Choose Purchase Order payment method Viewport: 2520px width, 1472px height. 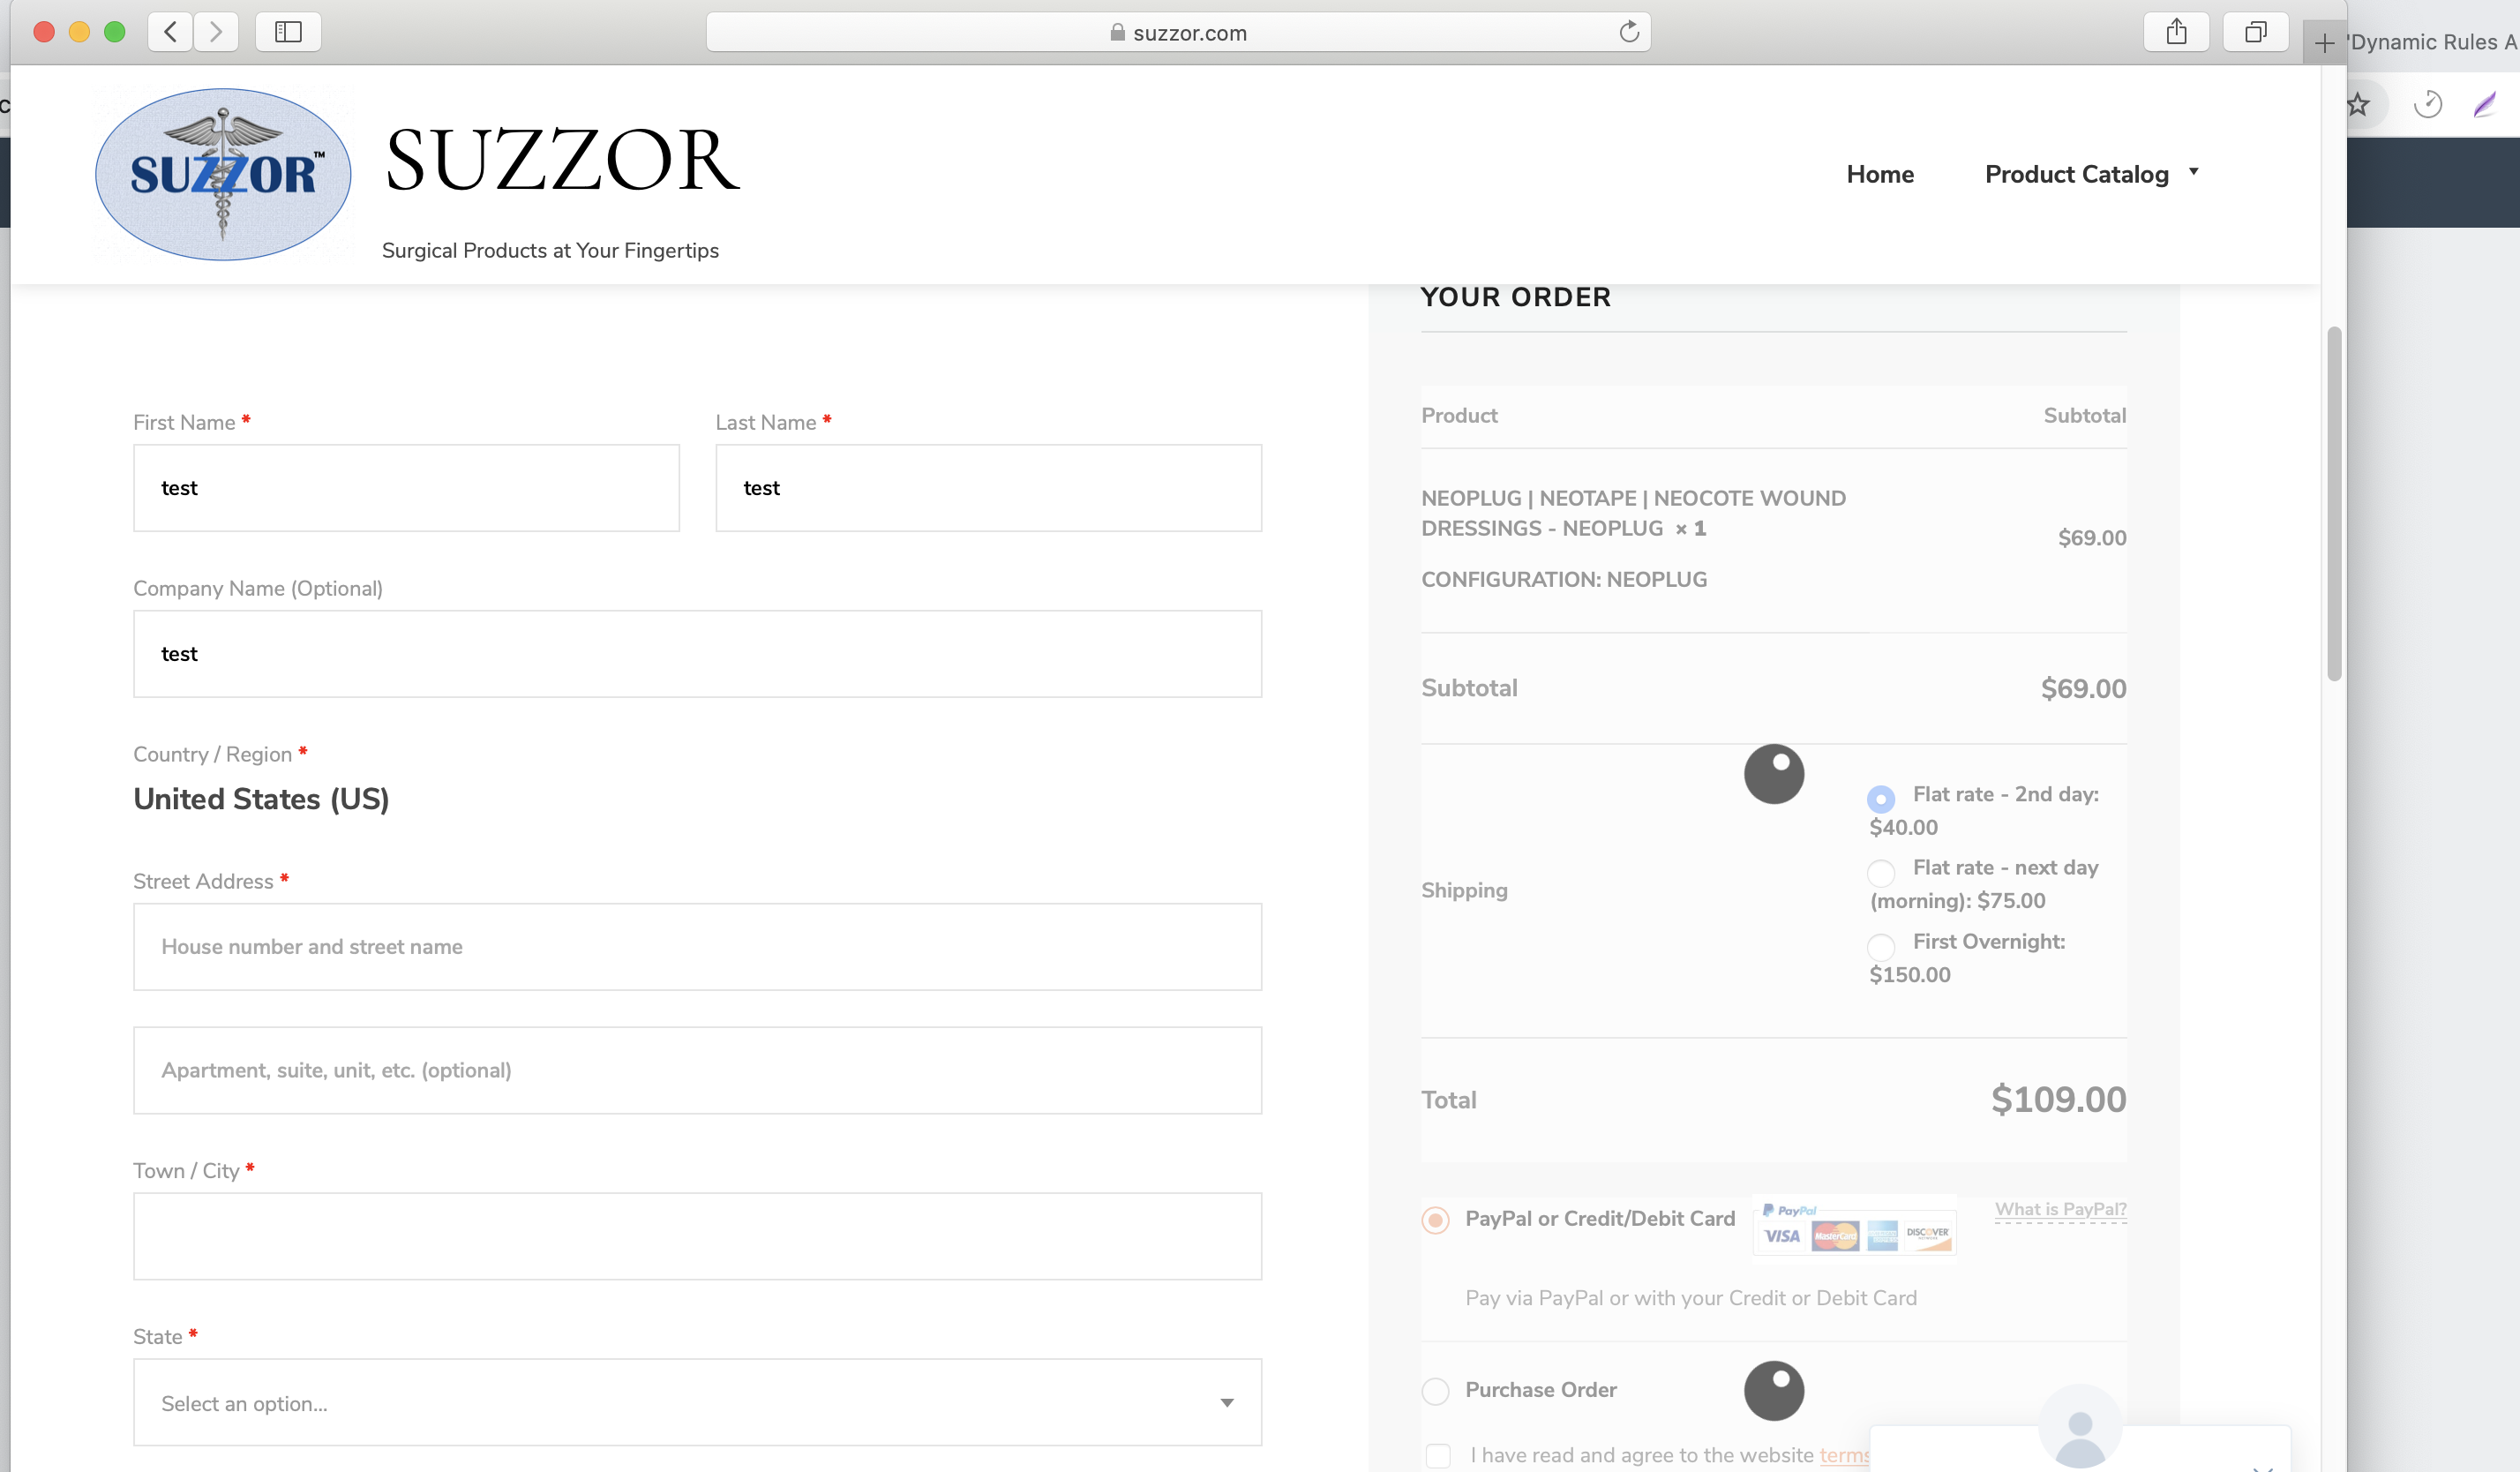pos(1435,1390)
